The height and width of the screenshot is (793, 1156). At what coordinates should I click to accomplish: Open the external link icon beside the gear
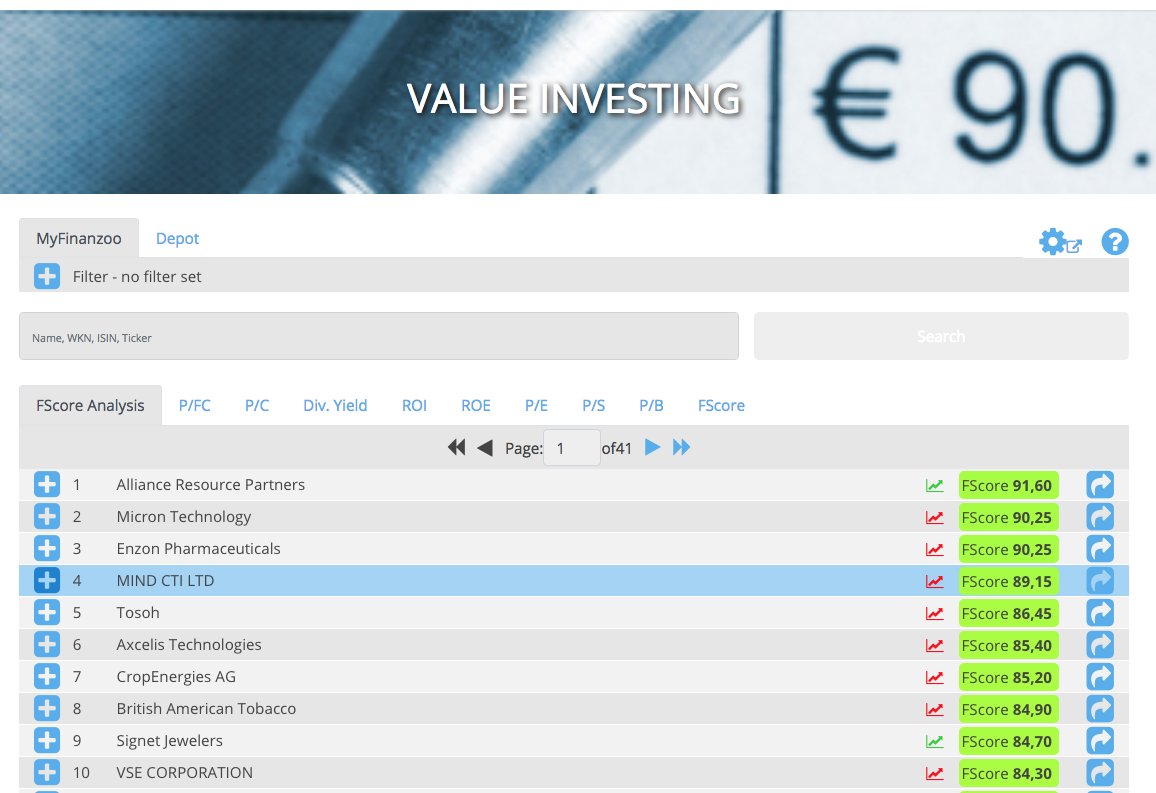(1075, 246)
